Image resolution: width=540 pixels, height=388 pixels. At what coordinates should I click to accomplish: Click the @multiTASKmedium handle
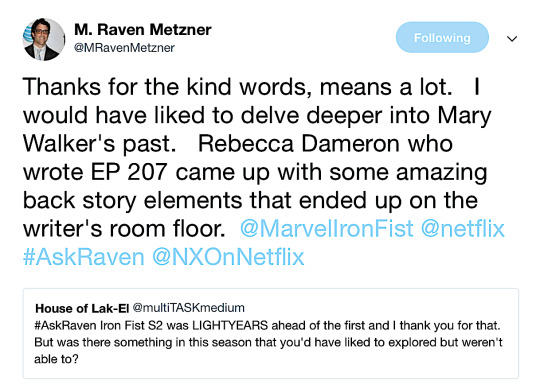click(x=189, y=308)
